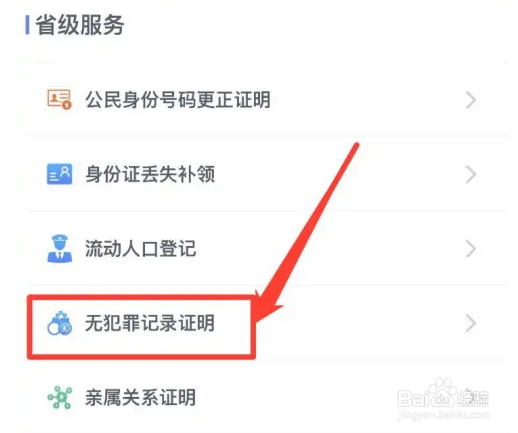
Task: Expand chevron next to 公民身份号码更正证明
Action: pyautogui.click(x=470, y=100)
